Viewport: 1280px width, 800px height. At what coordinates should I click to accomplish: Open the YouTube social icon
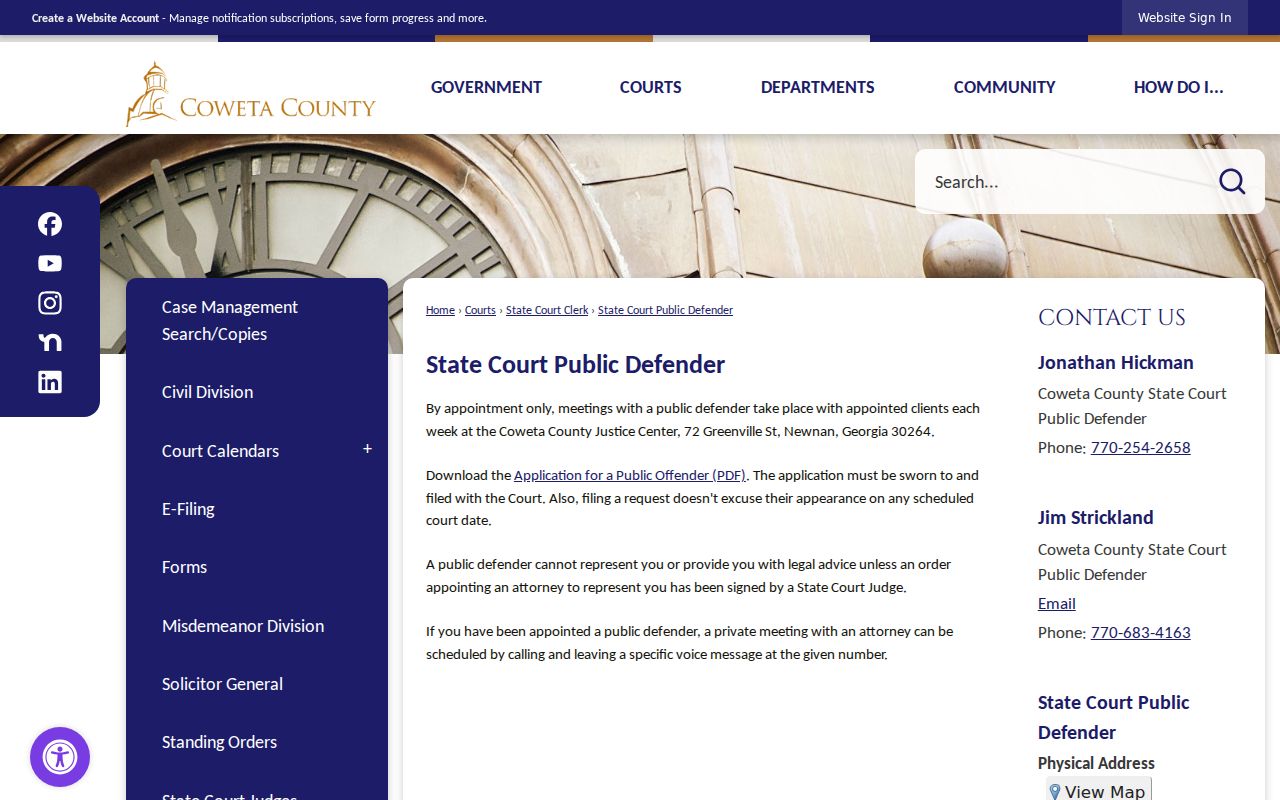(x=50, y=263)
